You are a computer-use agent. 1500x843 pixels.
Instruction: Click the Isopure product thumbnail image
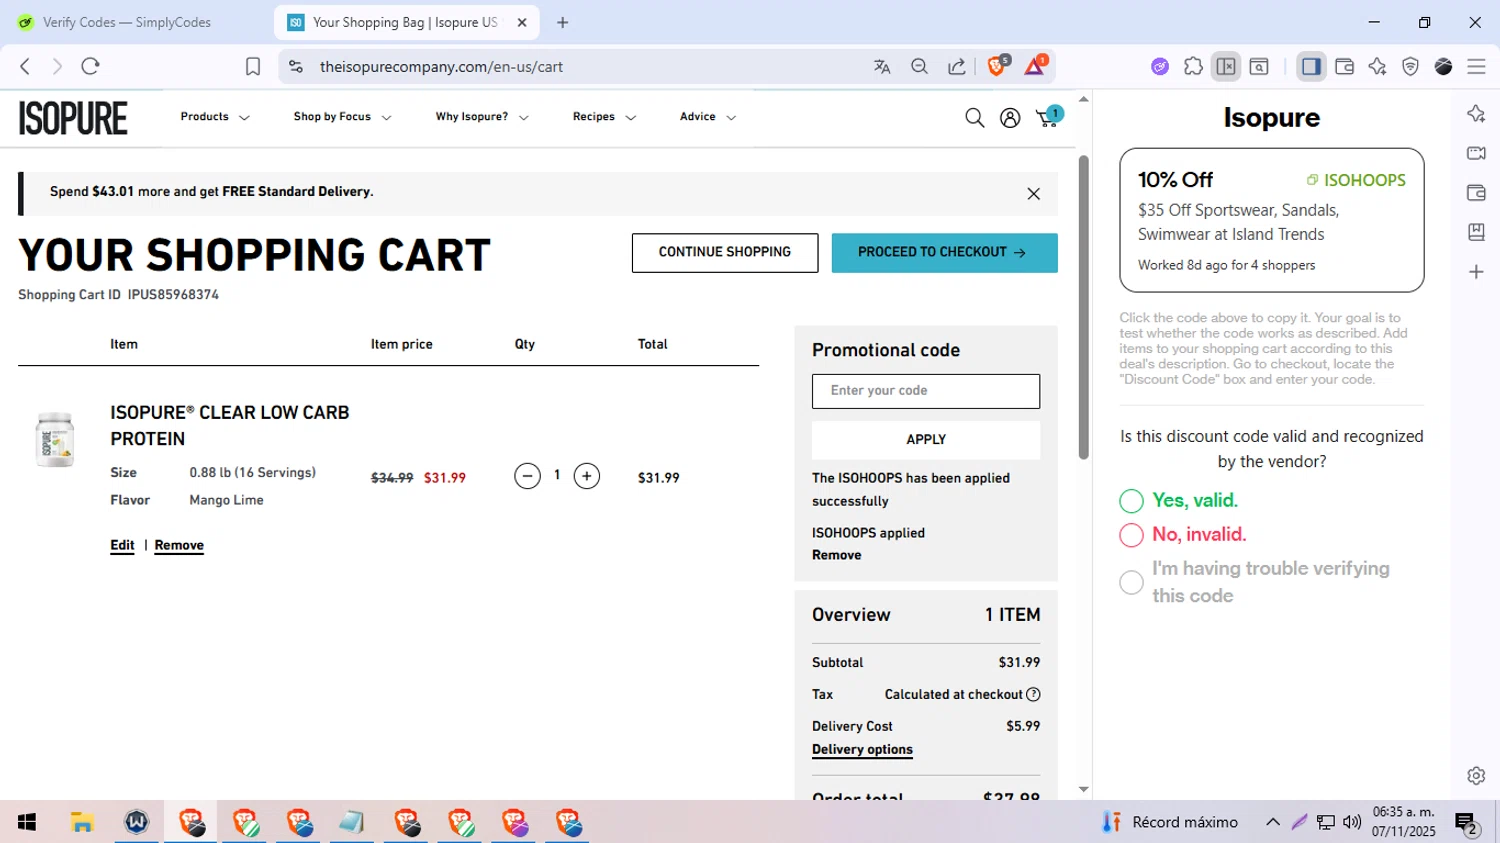tap(55, 440)
